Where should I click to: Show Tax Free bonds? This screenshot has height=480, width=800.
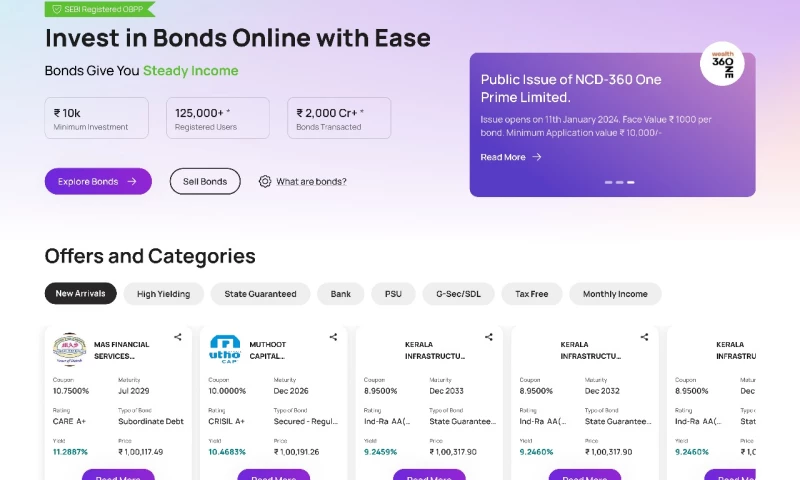[x=531, y=294]
